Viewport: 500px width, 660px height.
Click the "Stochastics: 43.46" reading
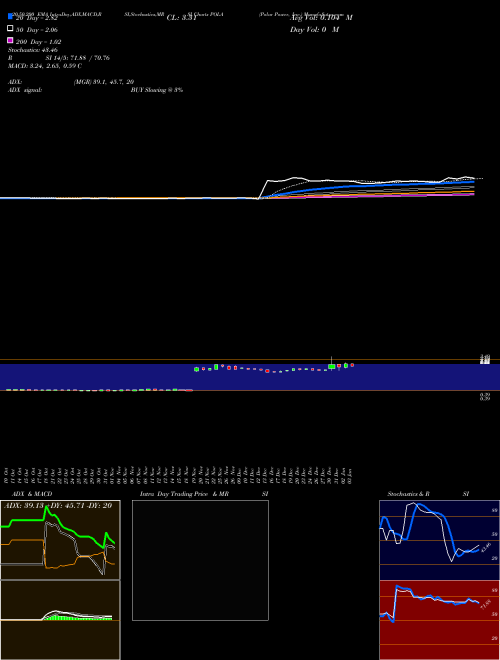33,50
